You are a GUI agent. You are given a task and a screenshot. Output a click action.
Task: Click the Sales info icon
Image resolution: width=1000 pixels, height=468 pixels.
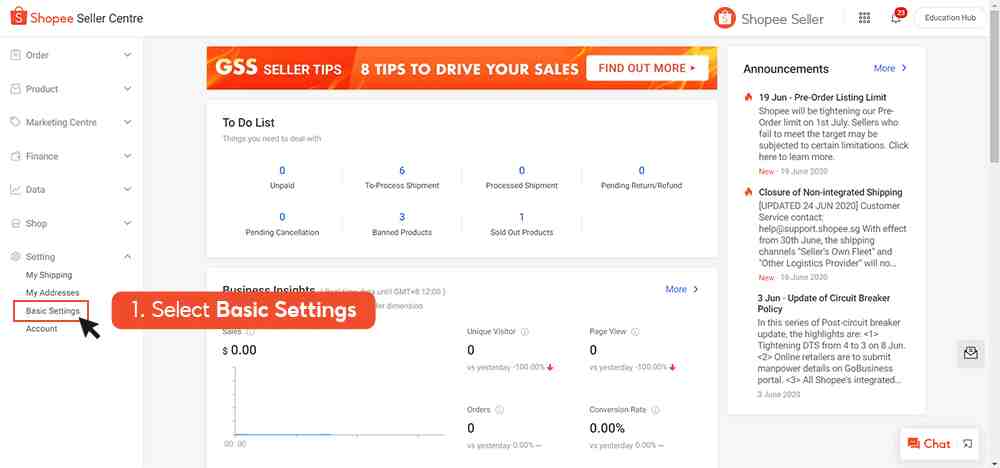coord(251,332)
